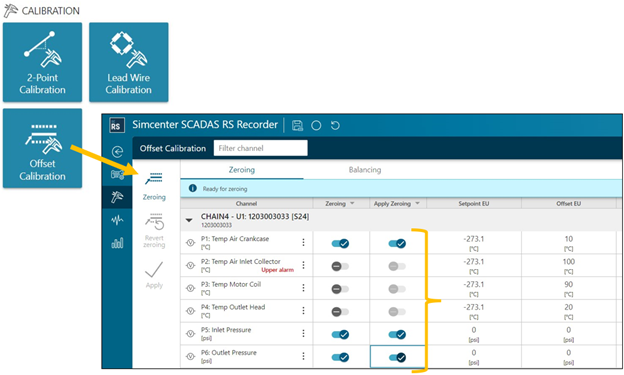Open the waveform sidebar icon
The height and width of the screenshot is (375, 624).
click(x=117, y=220)
